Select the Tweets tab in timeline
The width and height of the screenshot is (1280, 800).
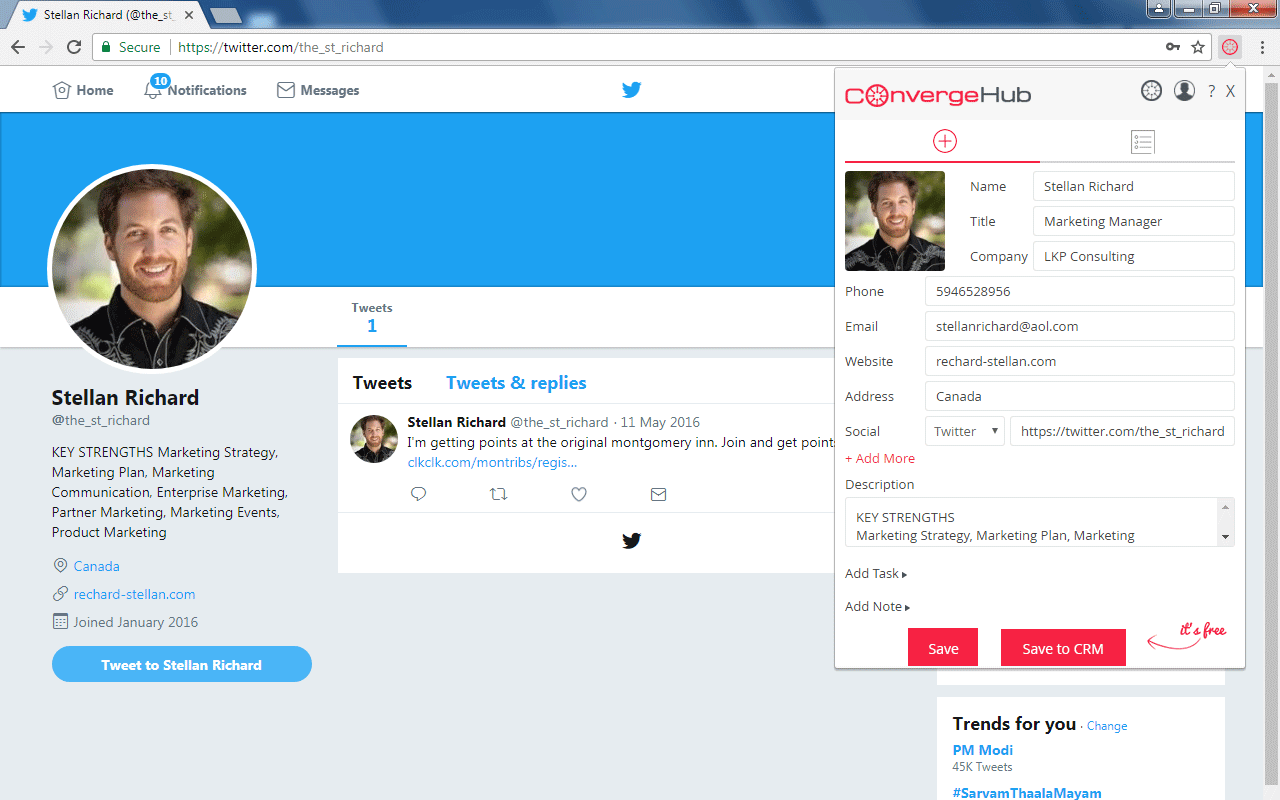pyautogui.click(x=382, y=383)
